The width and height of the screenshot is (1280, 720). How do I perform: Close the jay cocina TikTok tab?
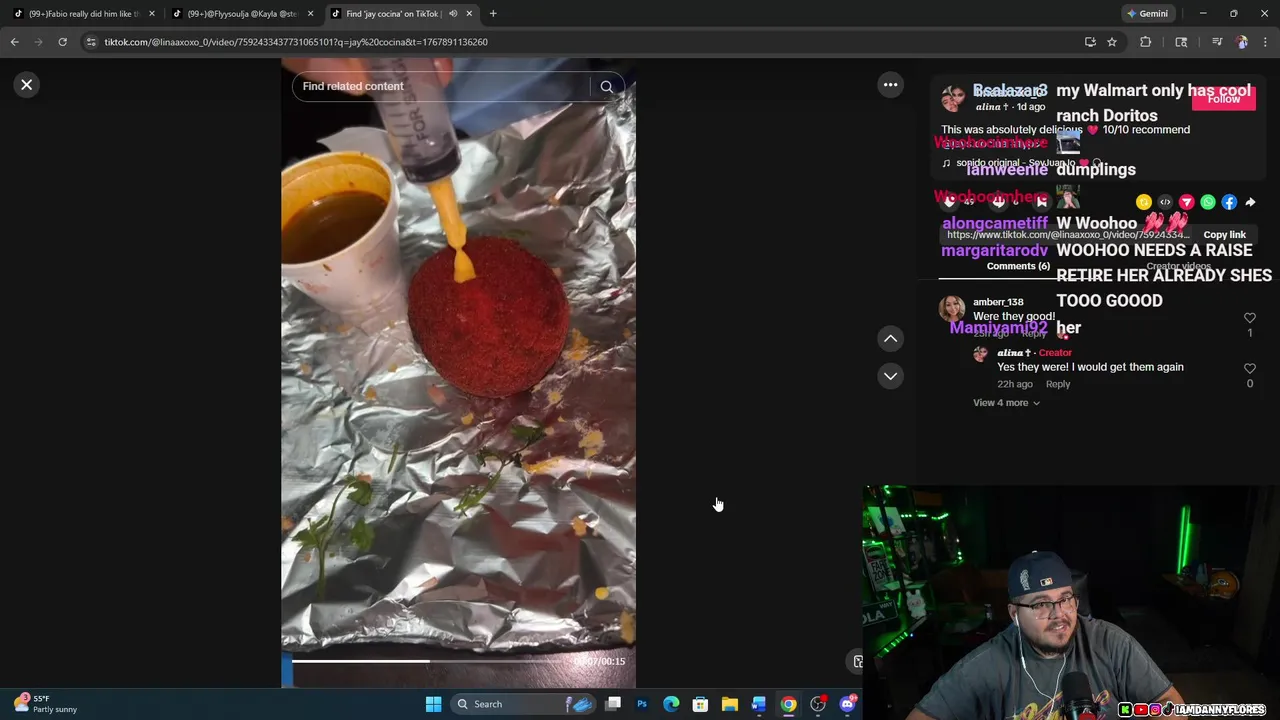469,14
